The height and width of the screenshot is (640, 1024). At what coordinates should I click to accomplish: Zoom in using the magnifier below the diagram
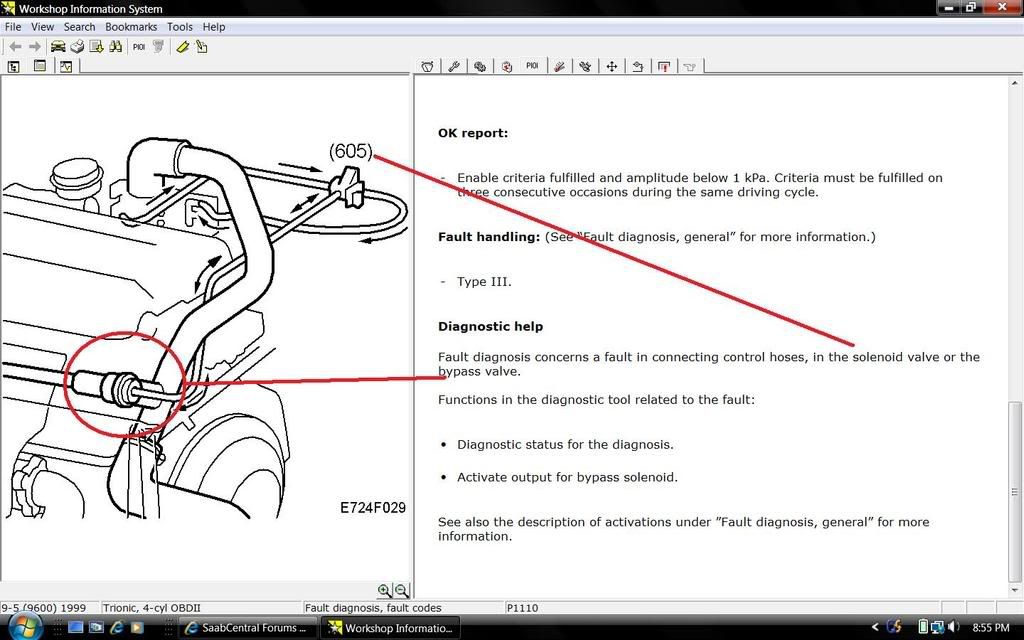[x=385, y=590]
